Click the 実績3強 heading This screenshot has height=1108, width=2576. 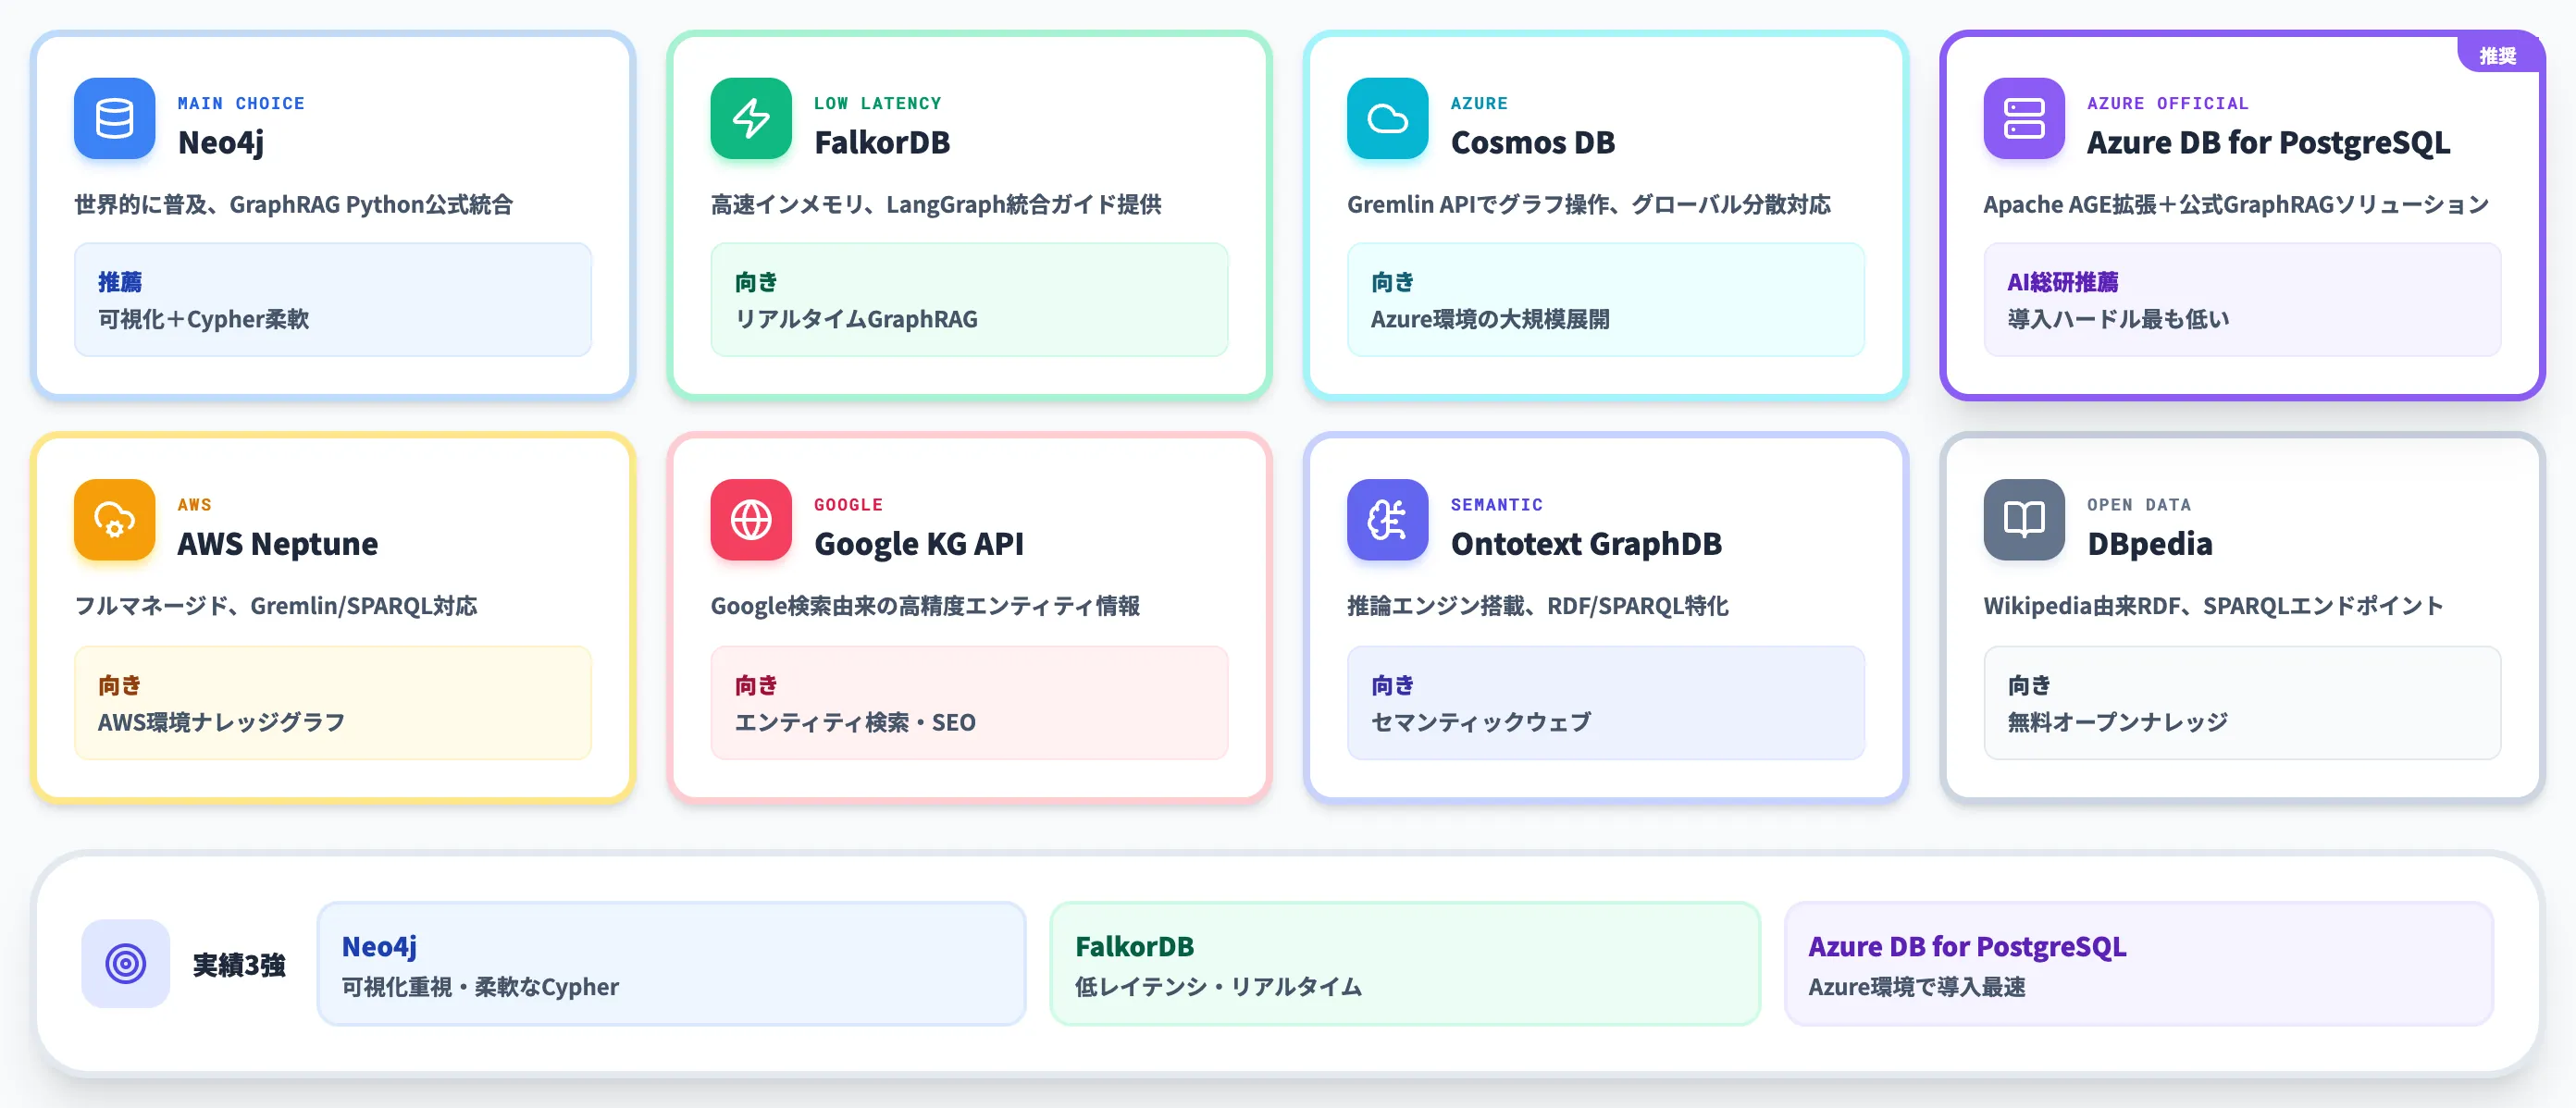(239, 965)
